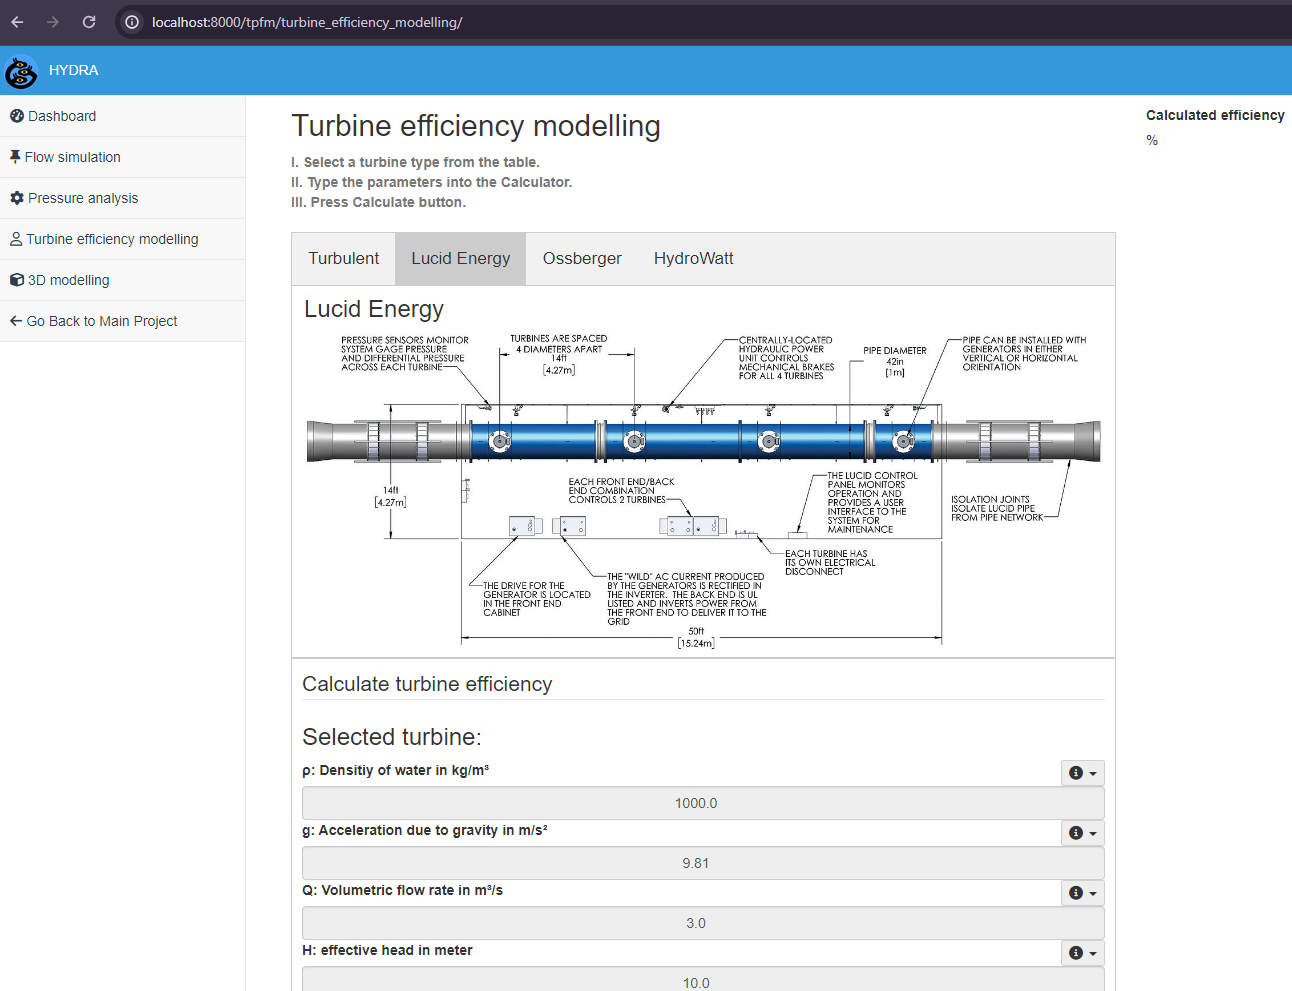Focus the gravity field showing 9.81
Screen dimensions: 1292x991
point(703,863)
